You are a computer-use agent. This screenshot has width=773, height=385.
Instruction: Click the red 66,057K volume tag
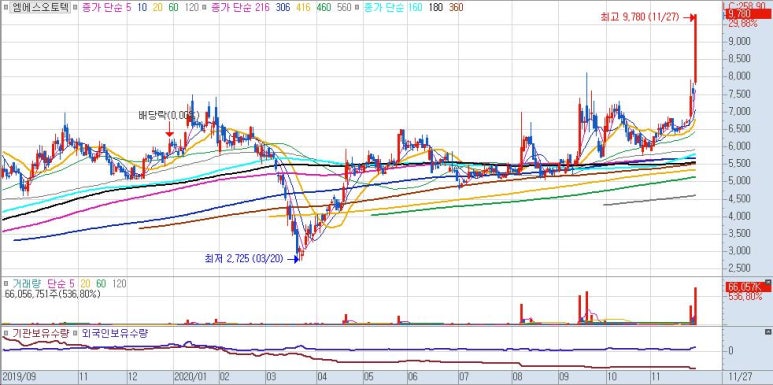point(748,287)
